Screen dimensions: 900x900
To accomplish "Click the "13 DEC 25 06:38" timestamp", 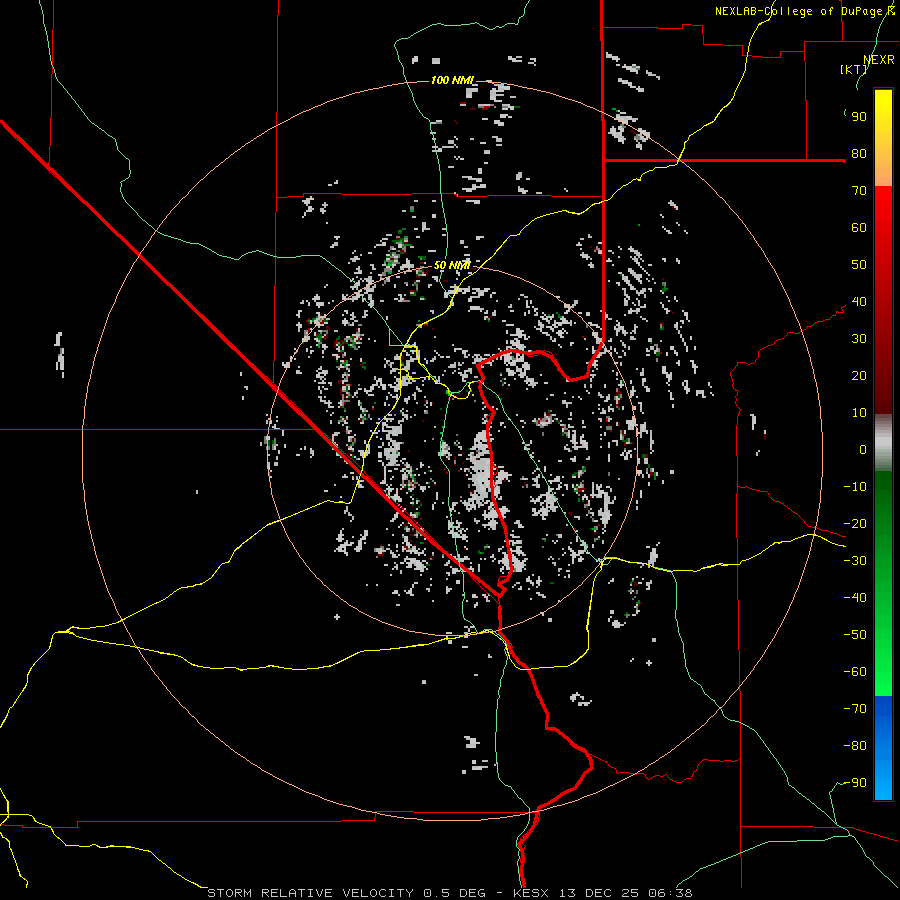I will coord(624,893).
